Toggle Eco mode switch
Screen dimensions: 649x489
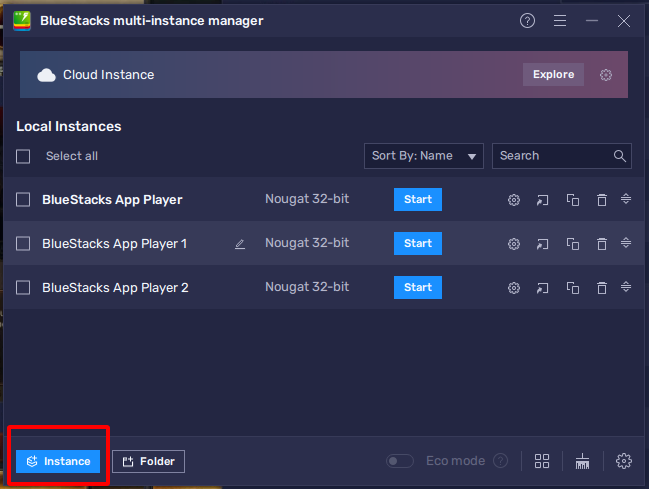(400, 461)
